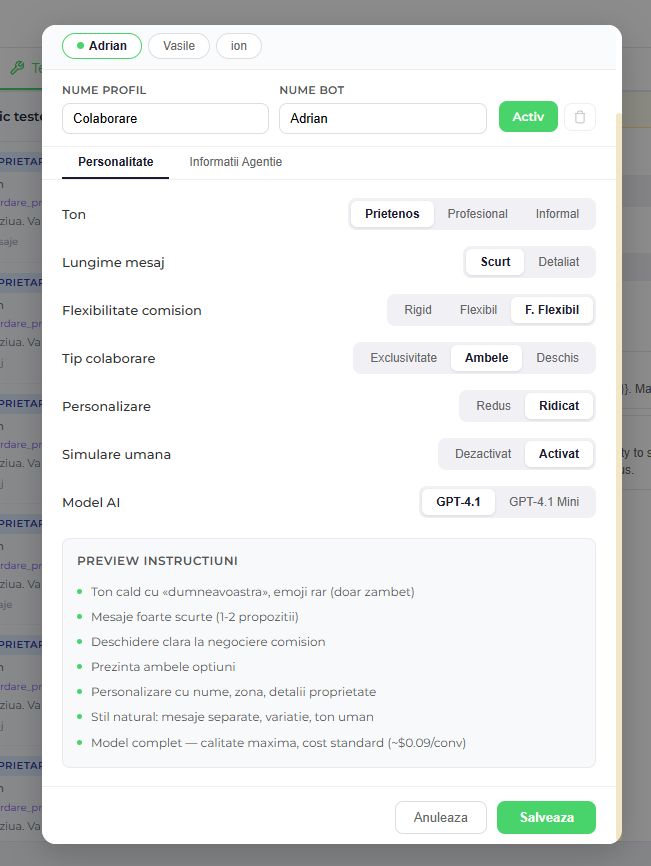Switch Model AI to GPT-4.1 Mini

546,501
